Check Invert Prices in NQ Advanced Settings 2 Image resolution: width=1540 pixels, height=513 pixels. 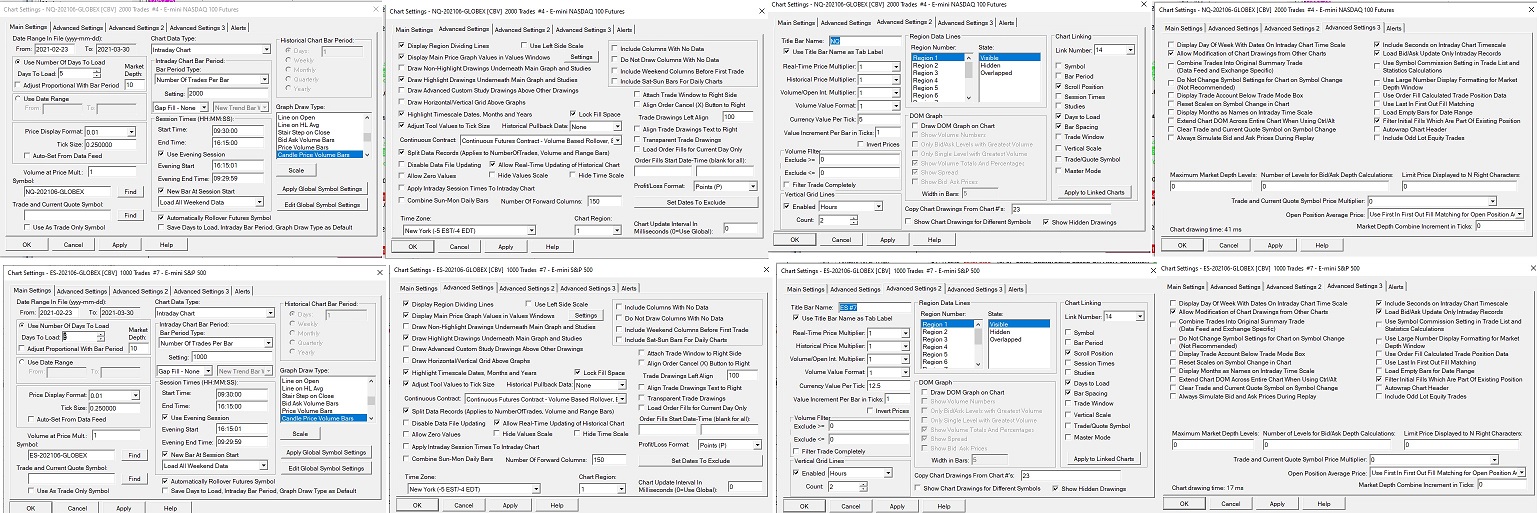pyautogui.click(x=862, y=143)
